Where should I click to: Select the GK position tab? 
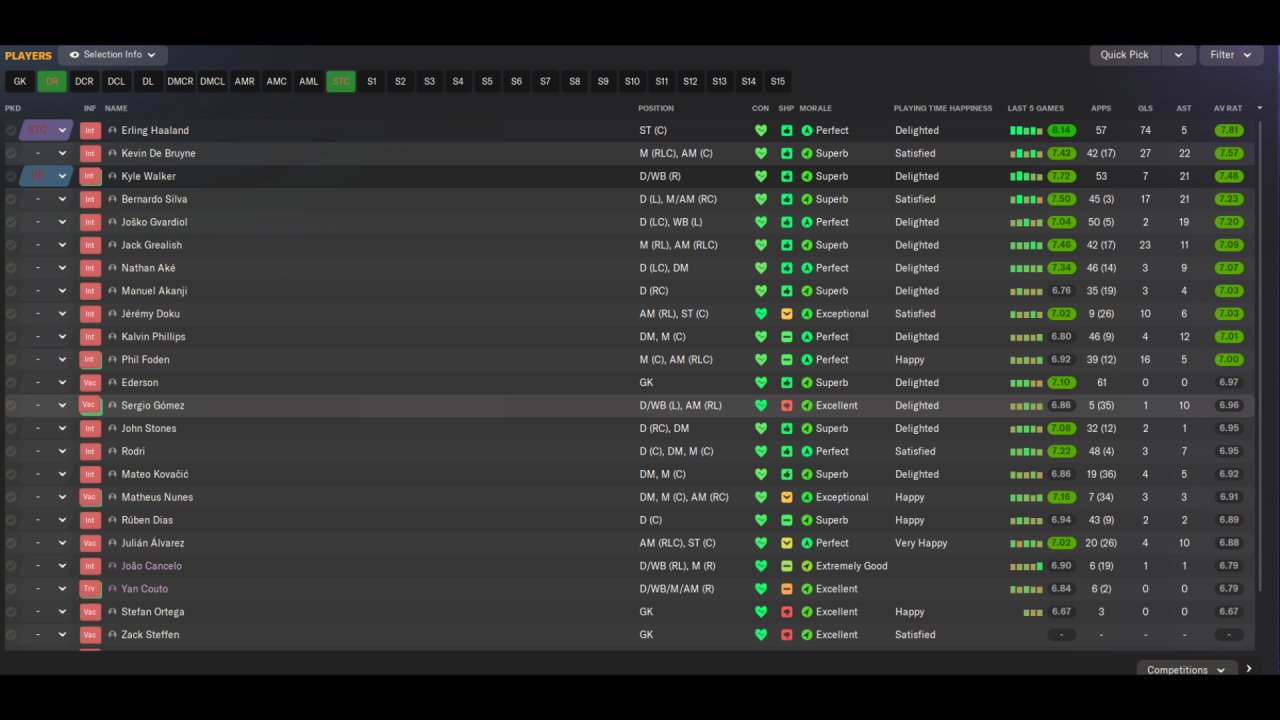[20, 82]
